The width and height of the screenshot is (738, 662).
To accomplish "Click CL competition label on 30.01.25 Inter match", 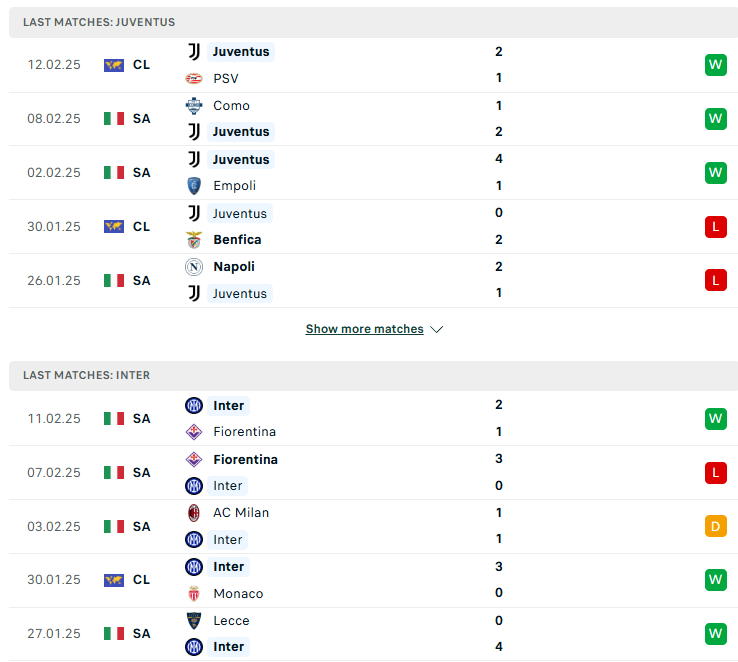I will (x=141, y=580).
